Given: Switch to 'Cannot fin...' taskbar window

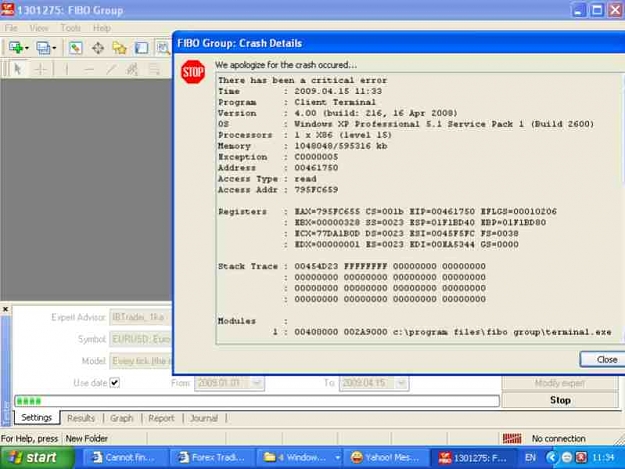Looking at the screenshot, I should pos(125,457).
